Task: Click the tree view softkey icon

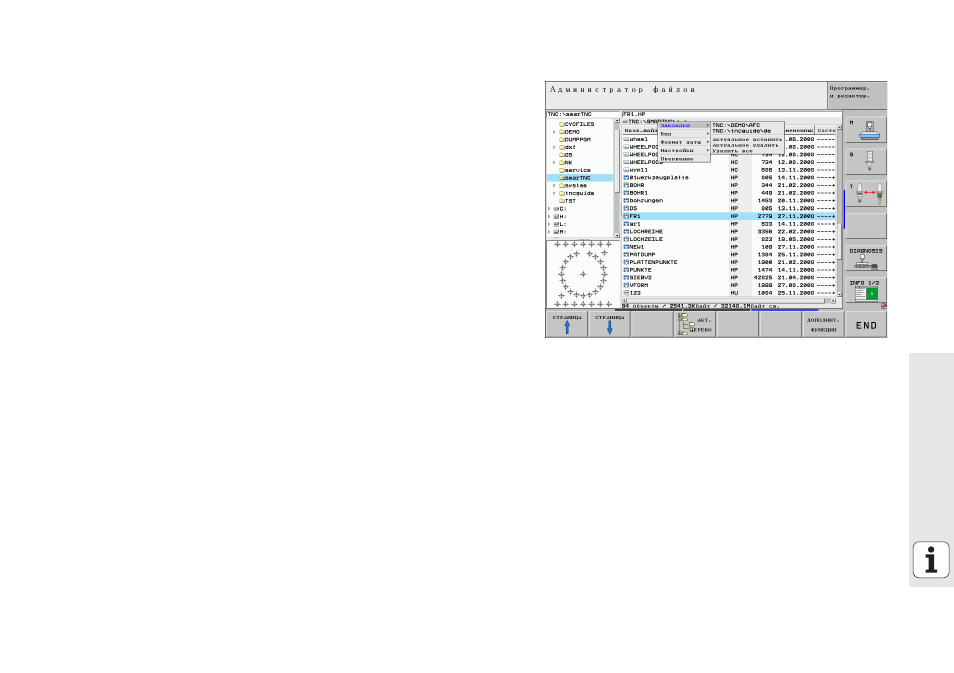Action: point(695,324)
